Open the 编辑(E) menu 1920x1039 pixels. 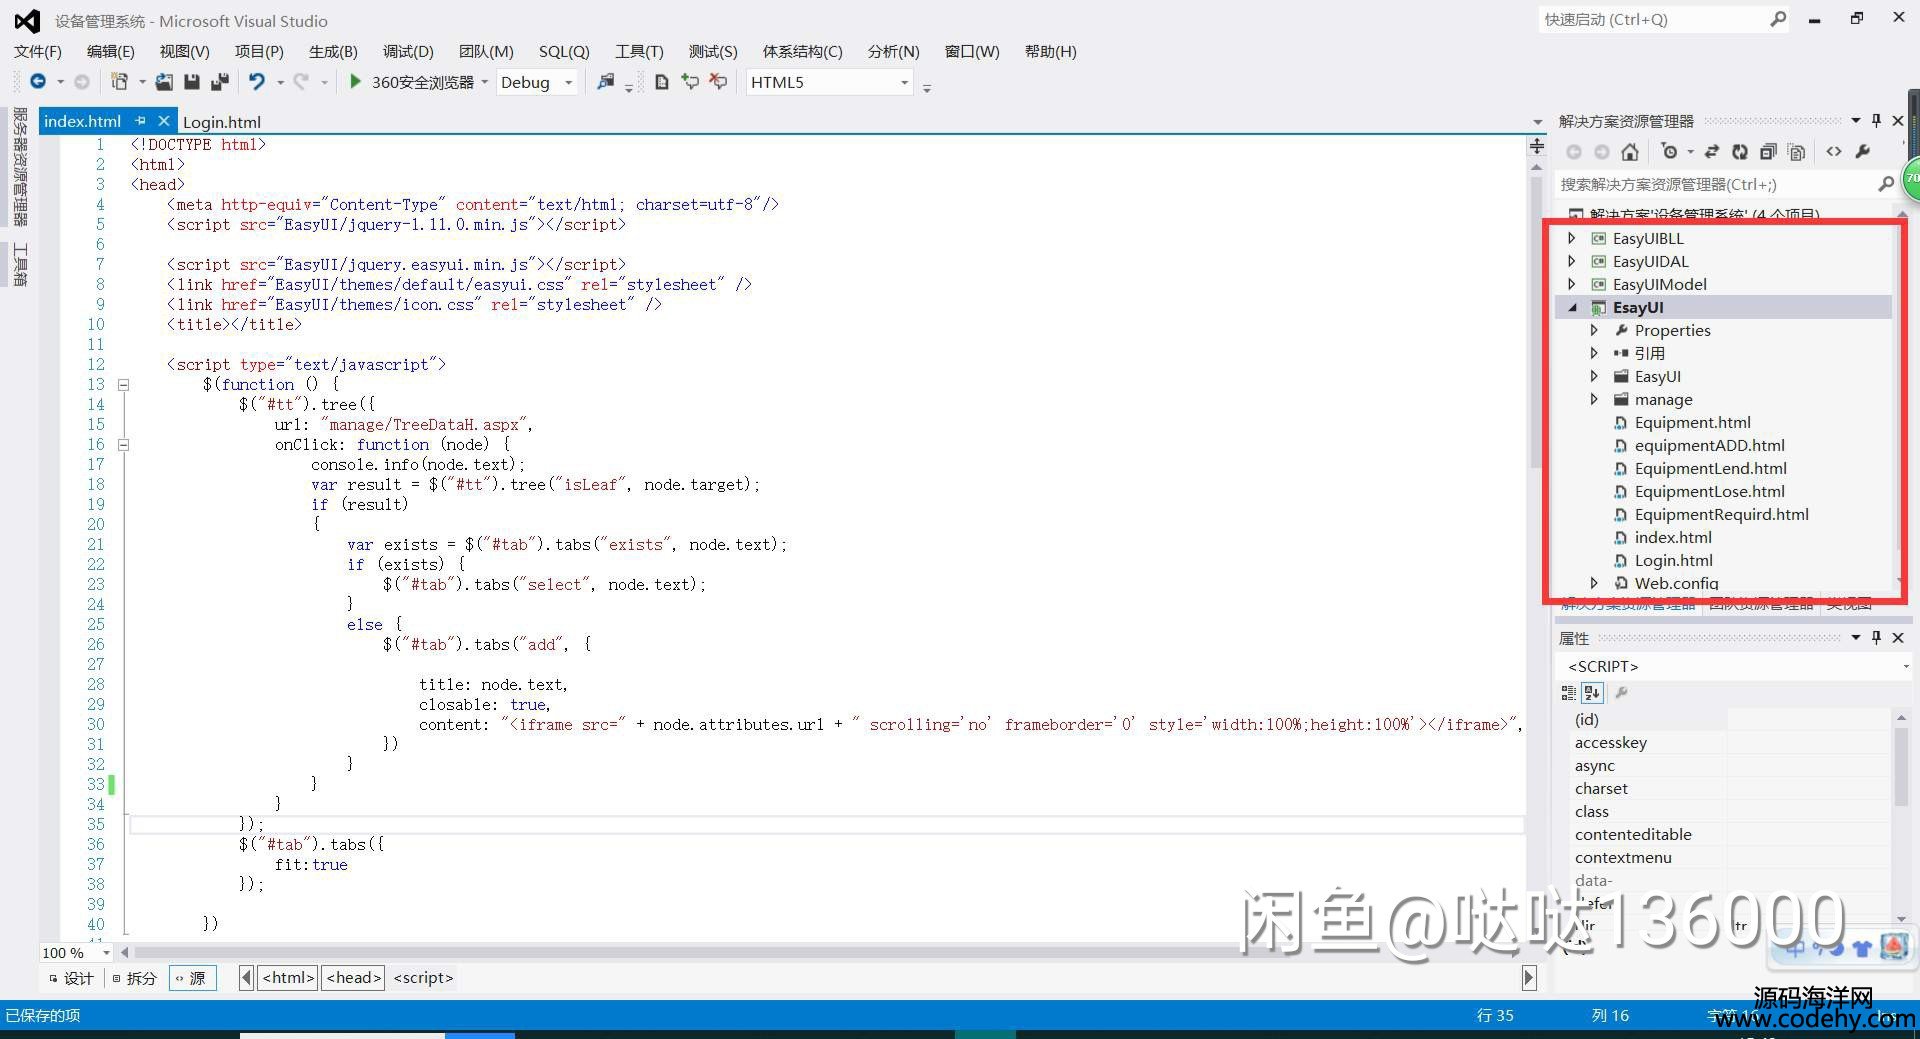pyautogui.click(x=110, y=51)
